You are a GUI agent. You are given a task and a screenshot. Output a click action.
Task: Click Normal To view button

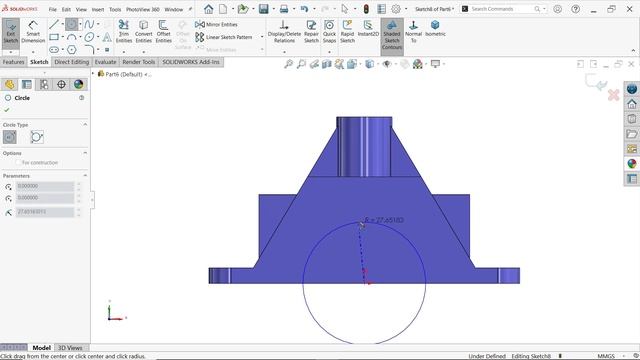pos(413,31)
